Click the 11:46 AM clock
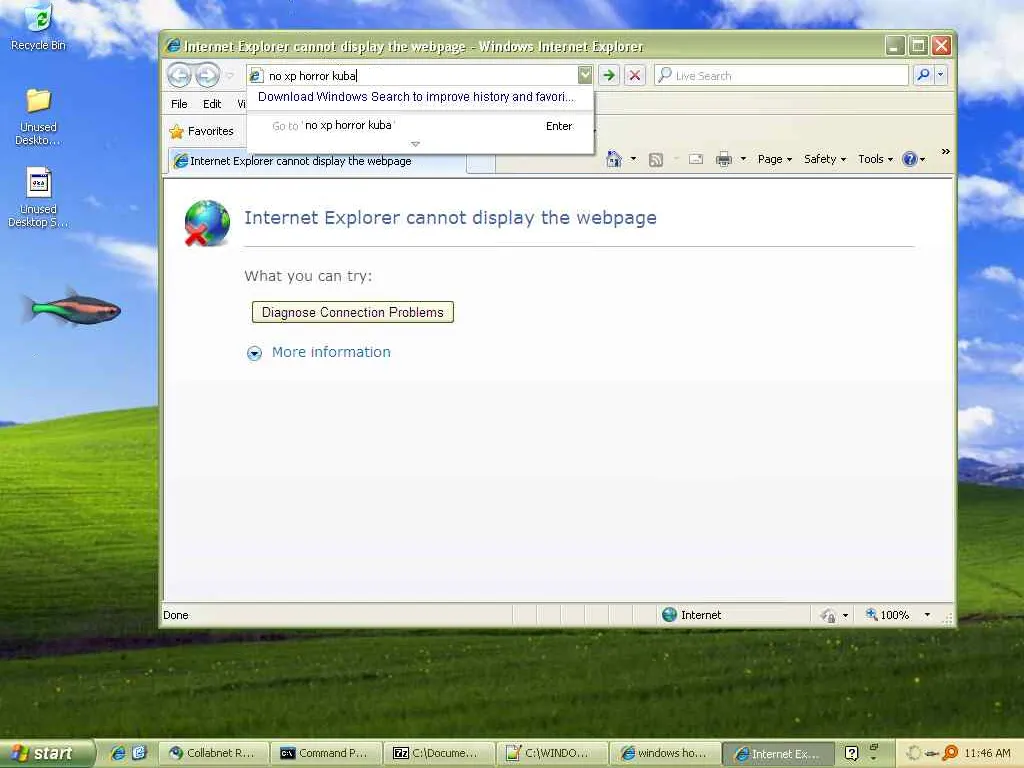 [987, 753]
